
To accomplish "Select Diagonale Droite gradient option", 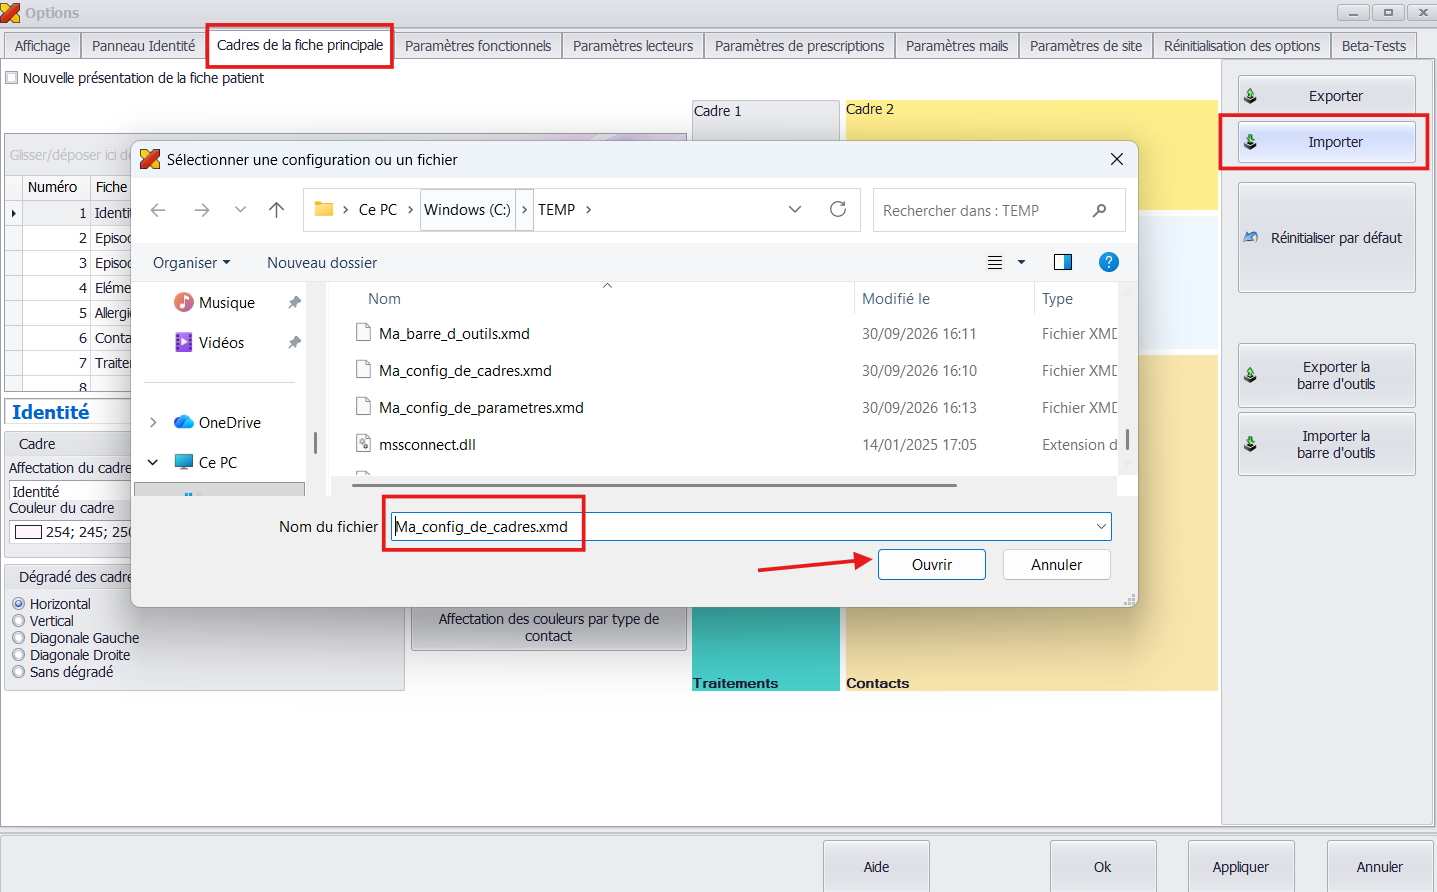I will [x=18, y=655].
